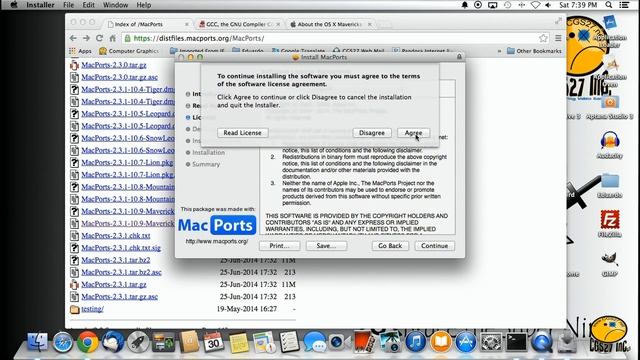Click the distfiles.macports.org address bar
Image resolution: width=640 pixels, height=360 pixels.
click(x=335, y=38)
